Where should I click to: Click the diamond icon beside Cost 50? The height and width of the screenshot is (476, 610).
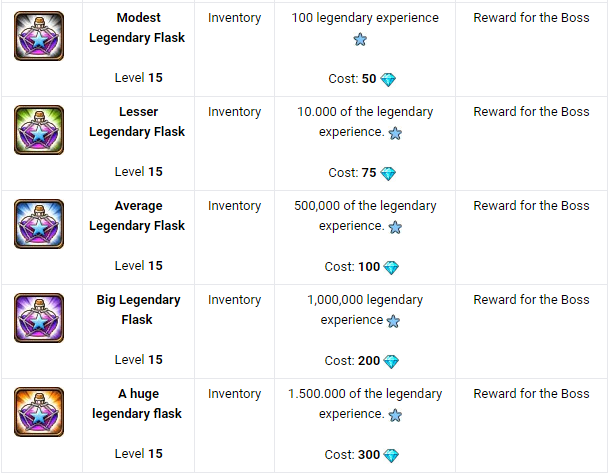pyautogui.click(x=389, y=80)
